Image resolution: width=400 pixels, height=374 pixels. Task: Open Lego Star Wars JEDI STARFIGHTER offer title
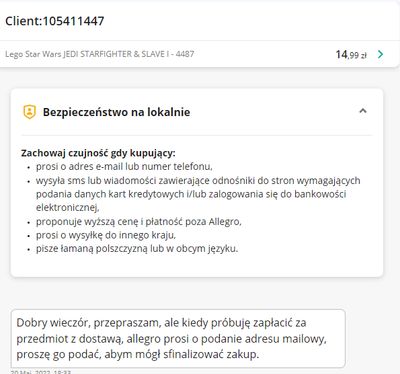click(99, 54)
